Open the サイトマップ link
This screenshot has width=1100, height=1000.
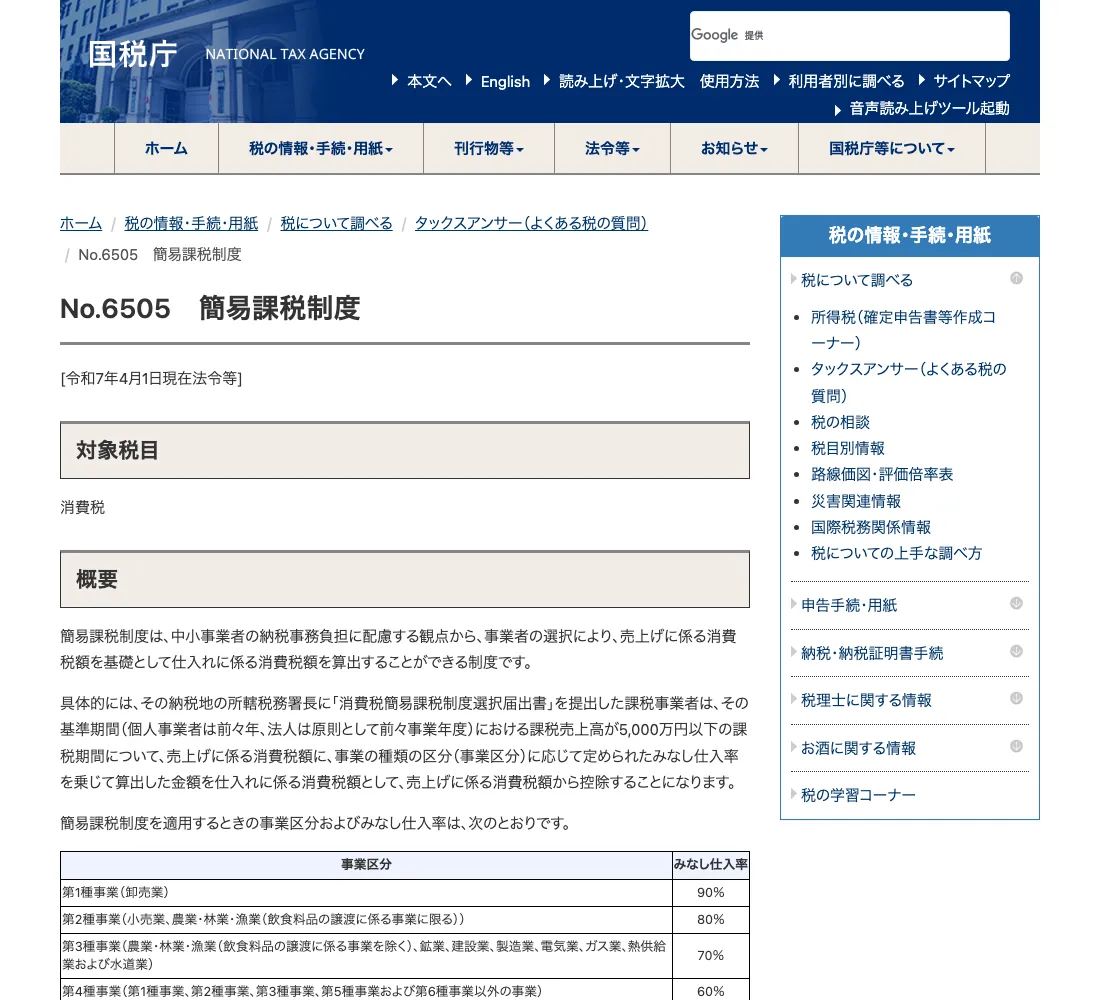pyautogui.click(x=971, y=81)
